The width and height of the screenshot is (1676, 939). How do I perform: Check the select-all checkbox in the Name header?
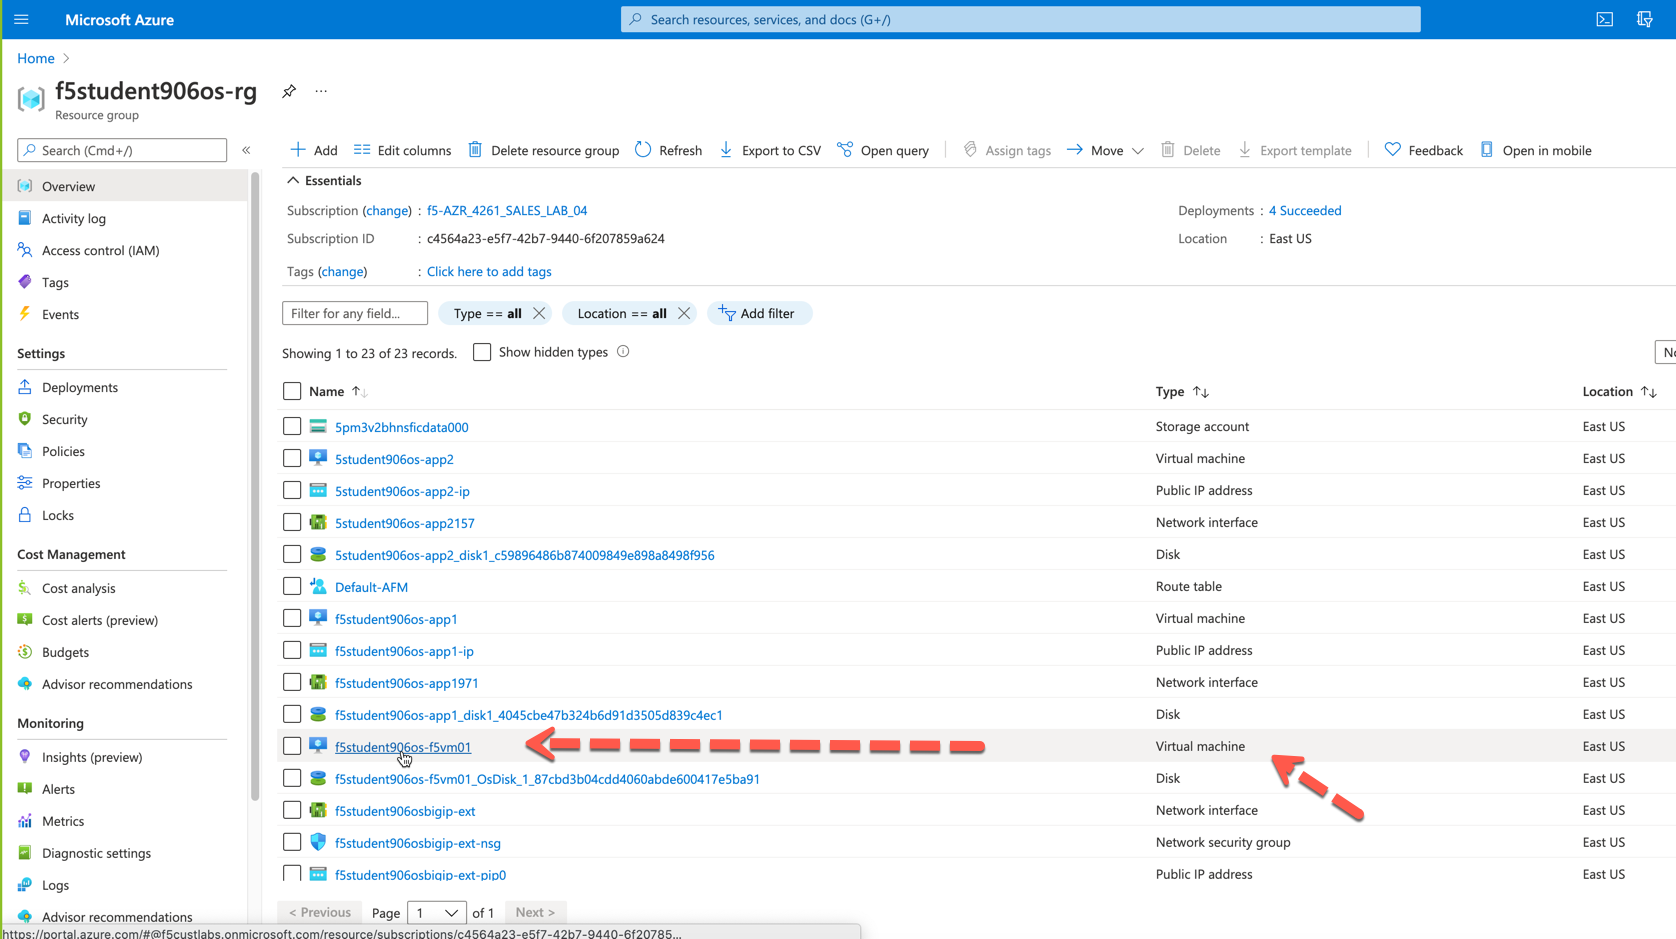click(x=292, y=392)
